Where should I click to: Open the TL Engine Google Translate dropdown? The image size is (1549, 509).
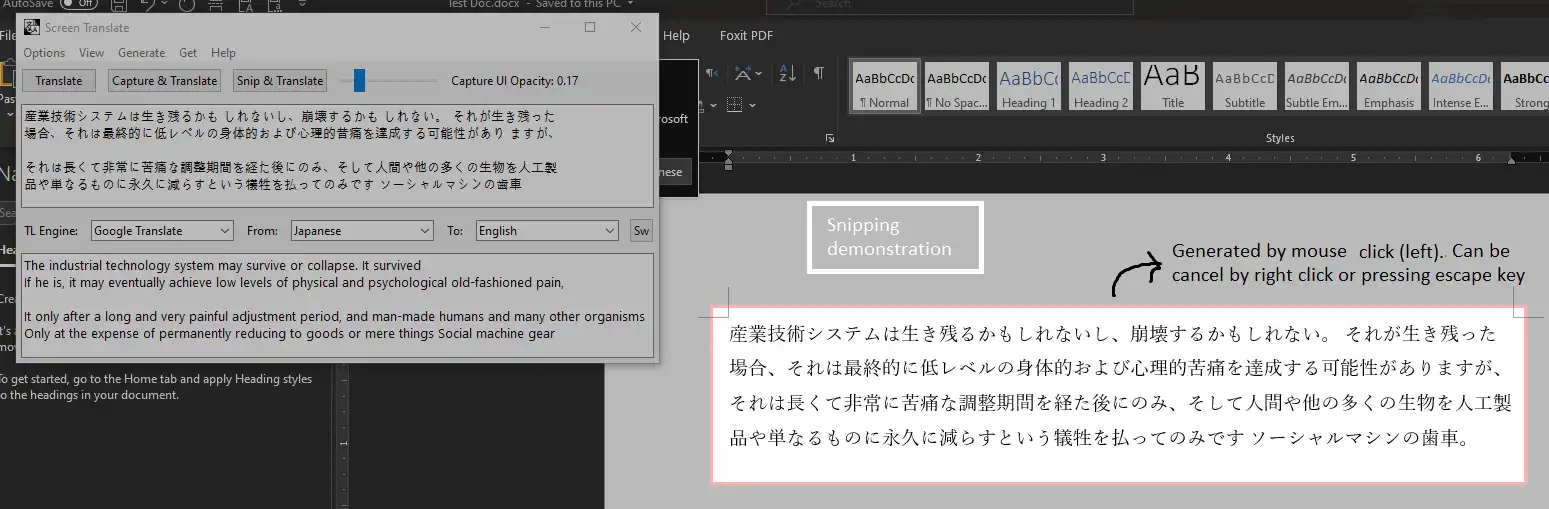(162, 231)
